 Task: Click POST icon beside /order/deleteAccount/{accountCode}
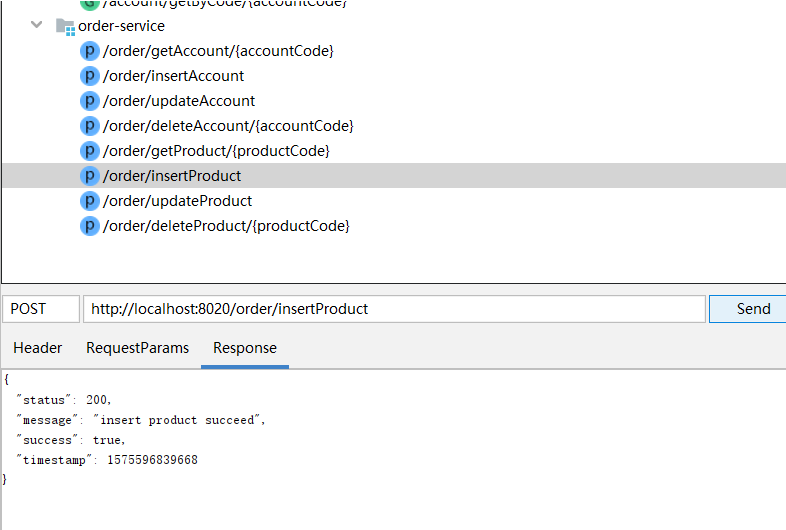[90, 126]
